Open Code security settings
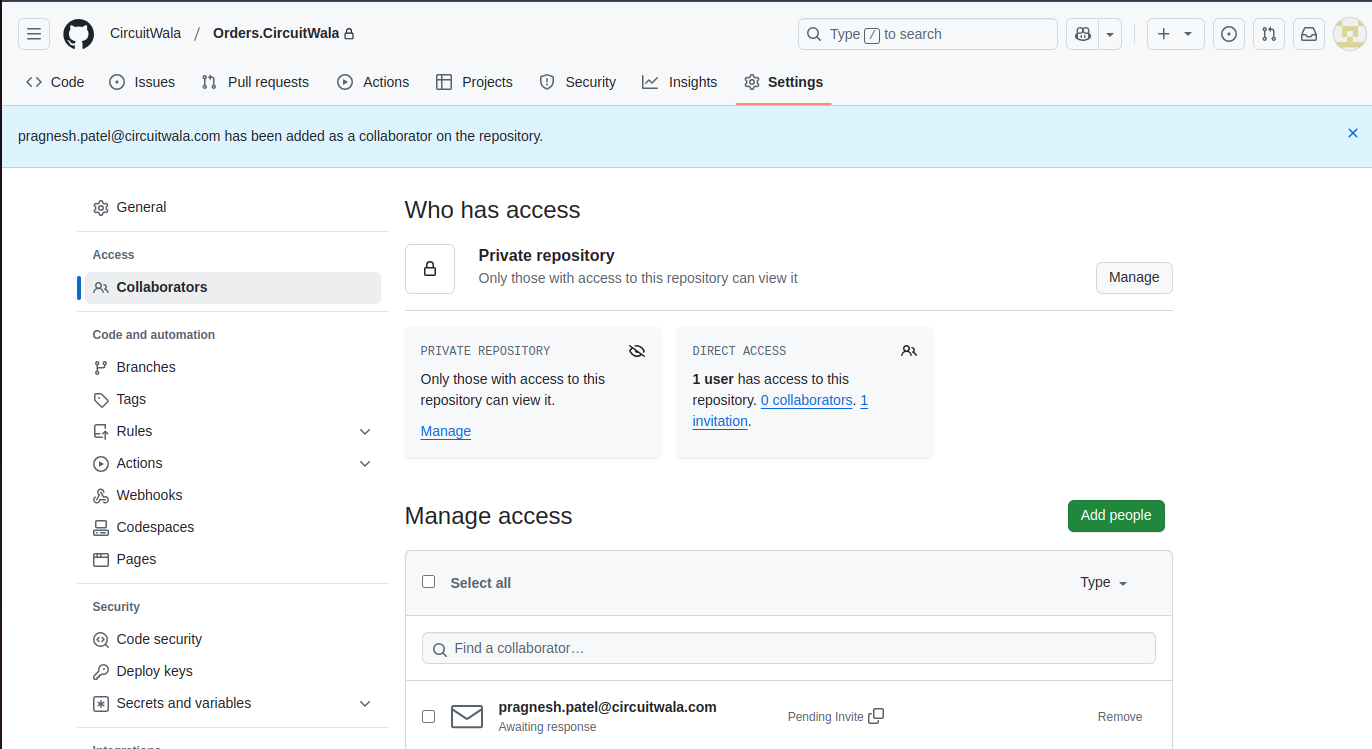Viewport: 1372px width, 749px height. coord(233,639)
